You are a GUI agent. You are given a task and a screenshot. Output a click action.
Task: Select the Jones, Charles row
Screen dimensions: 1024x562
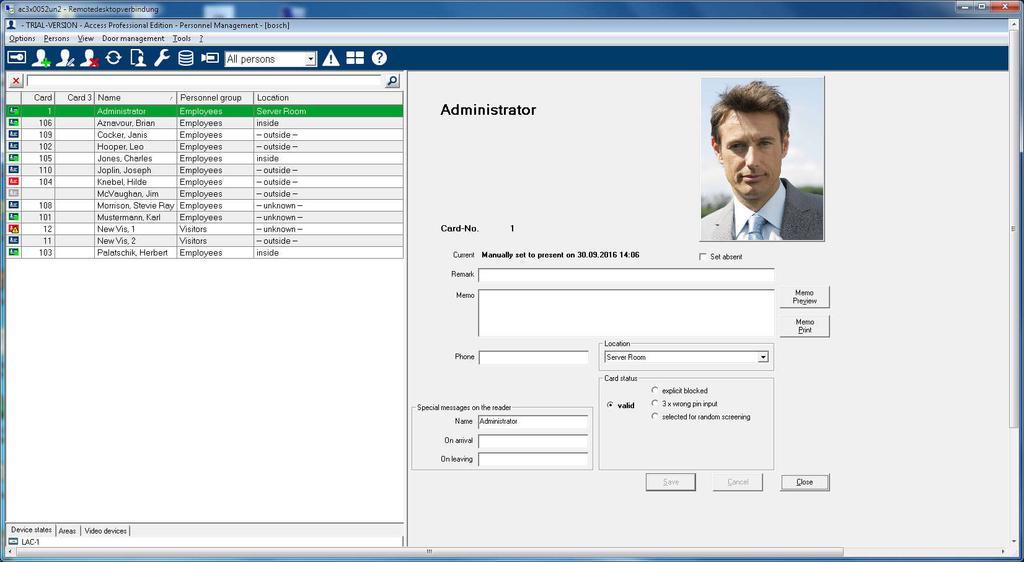(x=204, y=158)
